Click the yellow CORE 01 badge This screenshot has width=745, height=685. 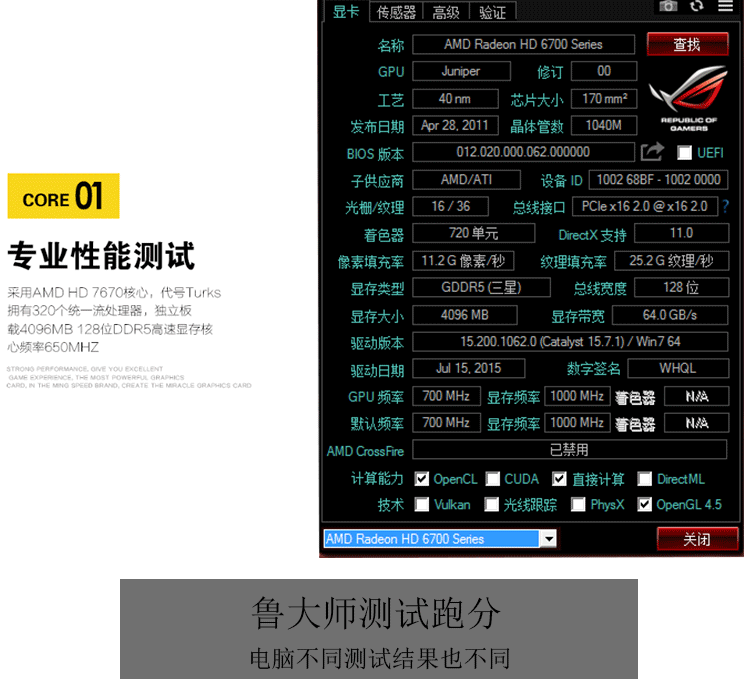[x=63, y=196]
